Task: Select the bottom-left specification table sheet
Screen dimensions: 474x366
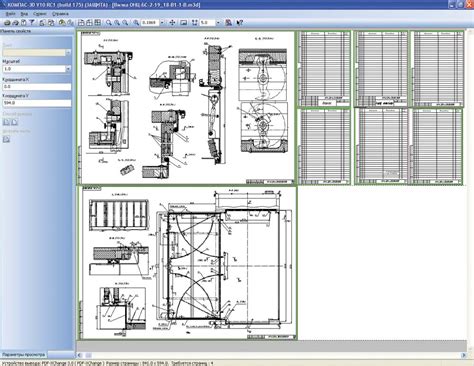Action: point(324,147)
